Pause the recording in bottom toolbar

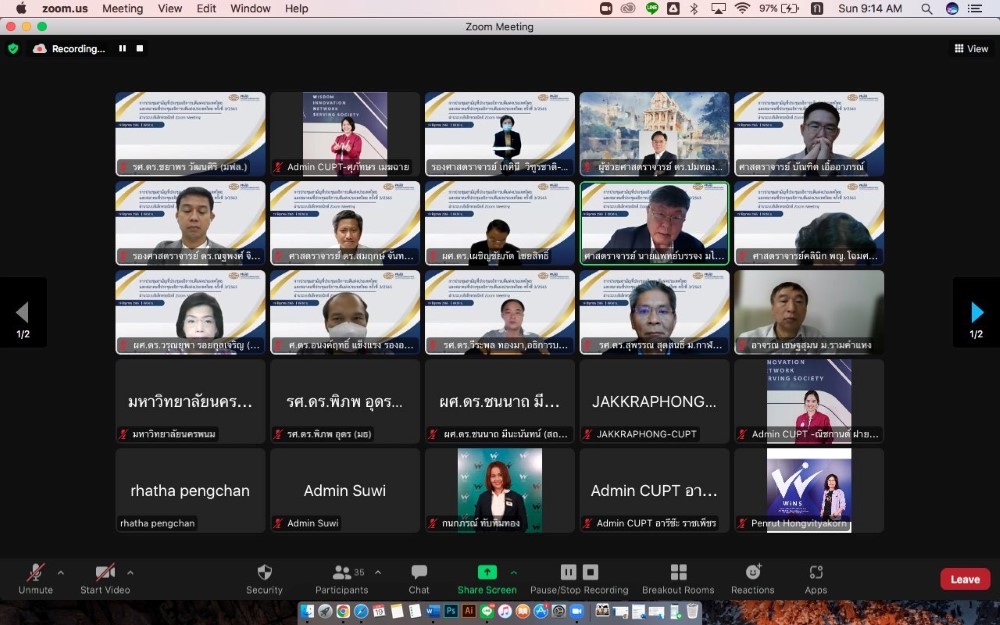pos(568,572)
